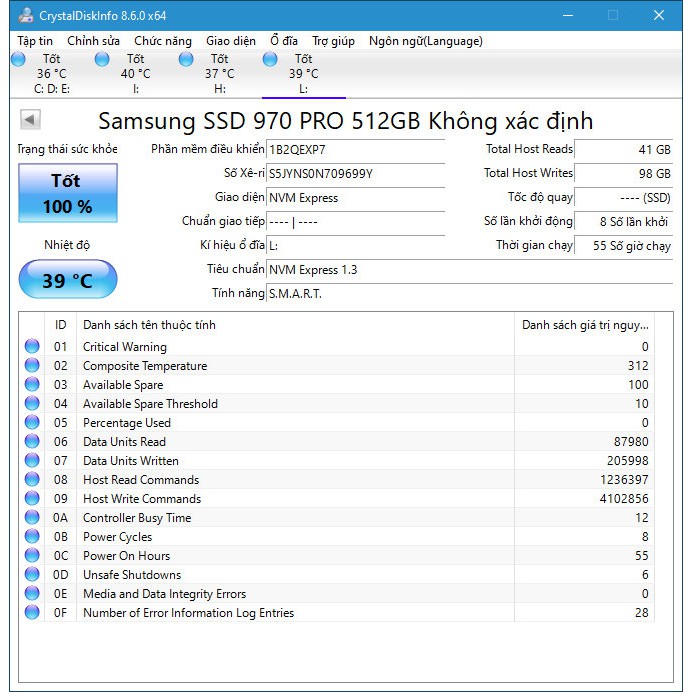The image size is (692, 692).
Task: Select the Unsafe Shutdowns attribute name
Action: [132, 575]
